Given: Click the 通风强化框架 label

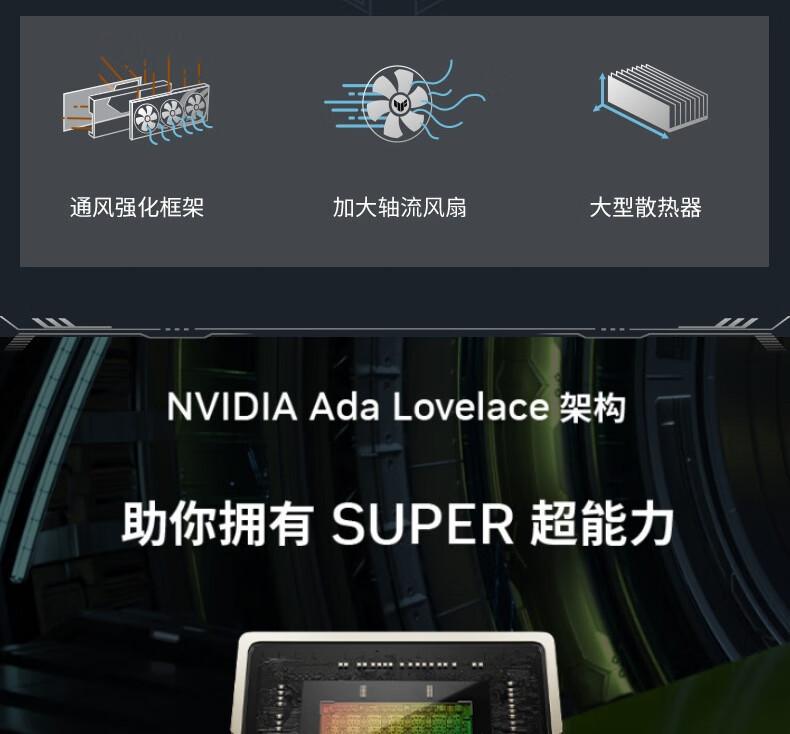Looking at the screenshot, I should pos(137,208).
